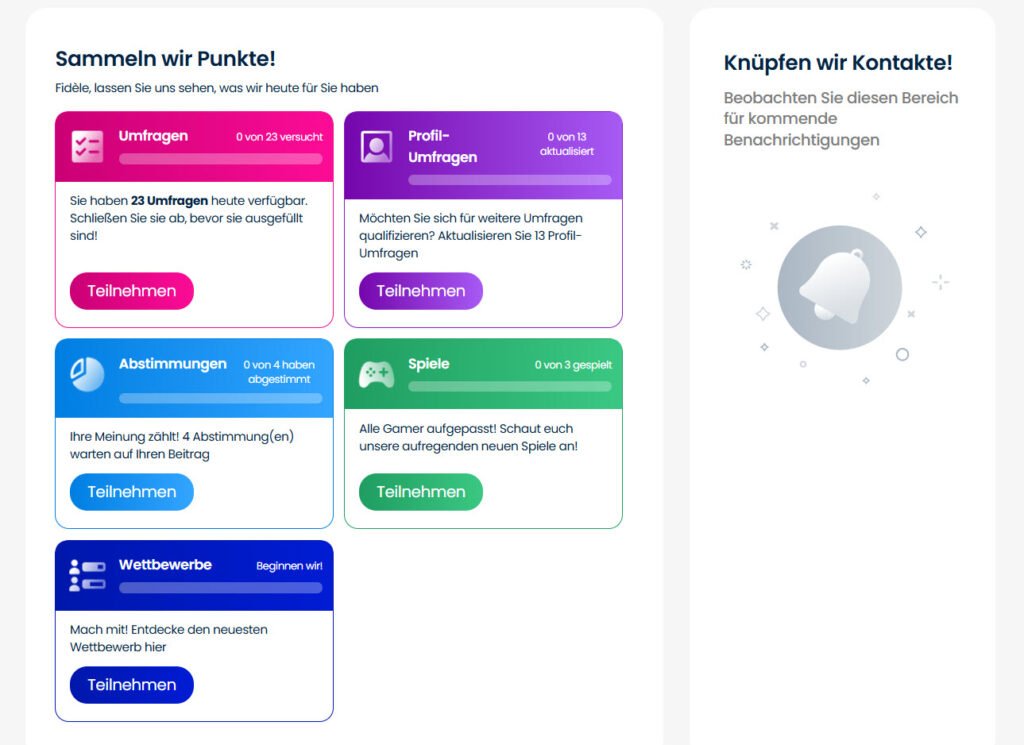Click the bold "23 Umfragen" text
1024x745 pixels.
click(169, 201)
